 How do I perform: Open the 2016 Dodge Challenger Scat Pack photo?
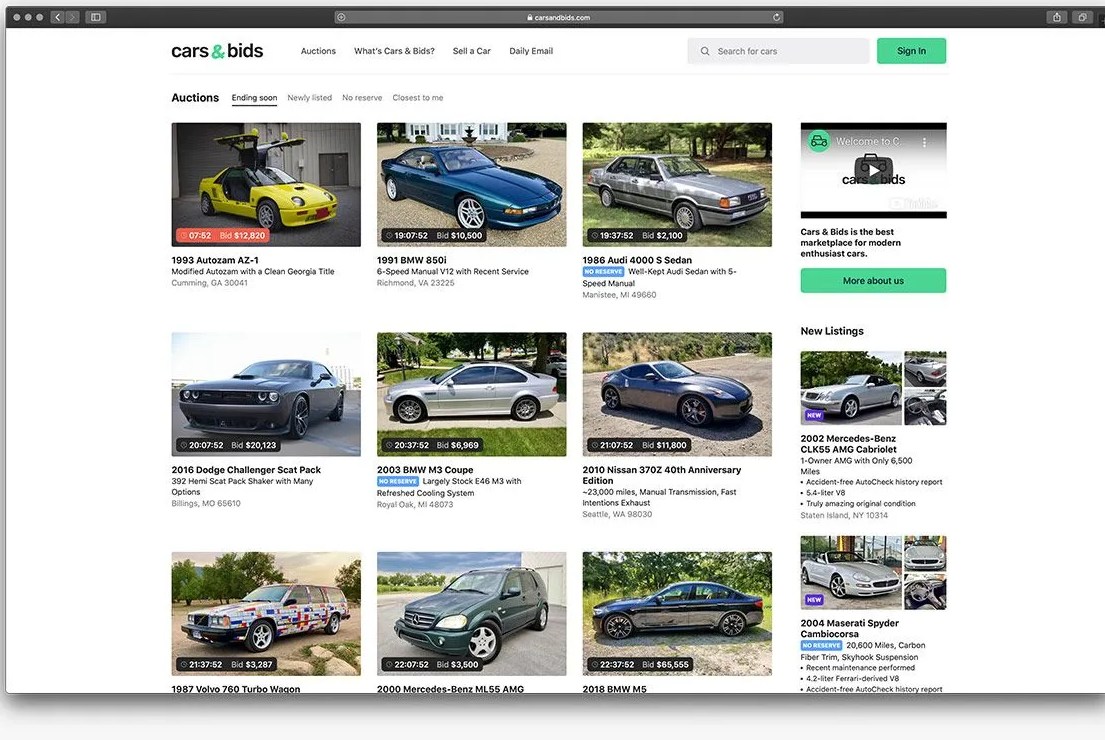click(x=266, y=394)
